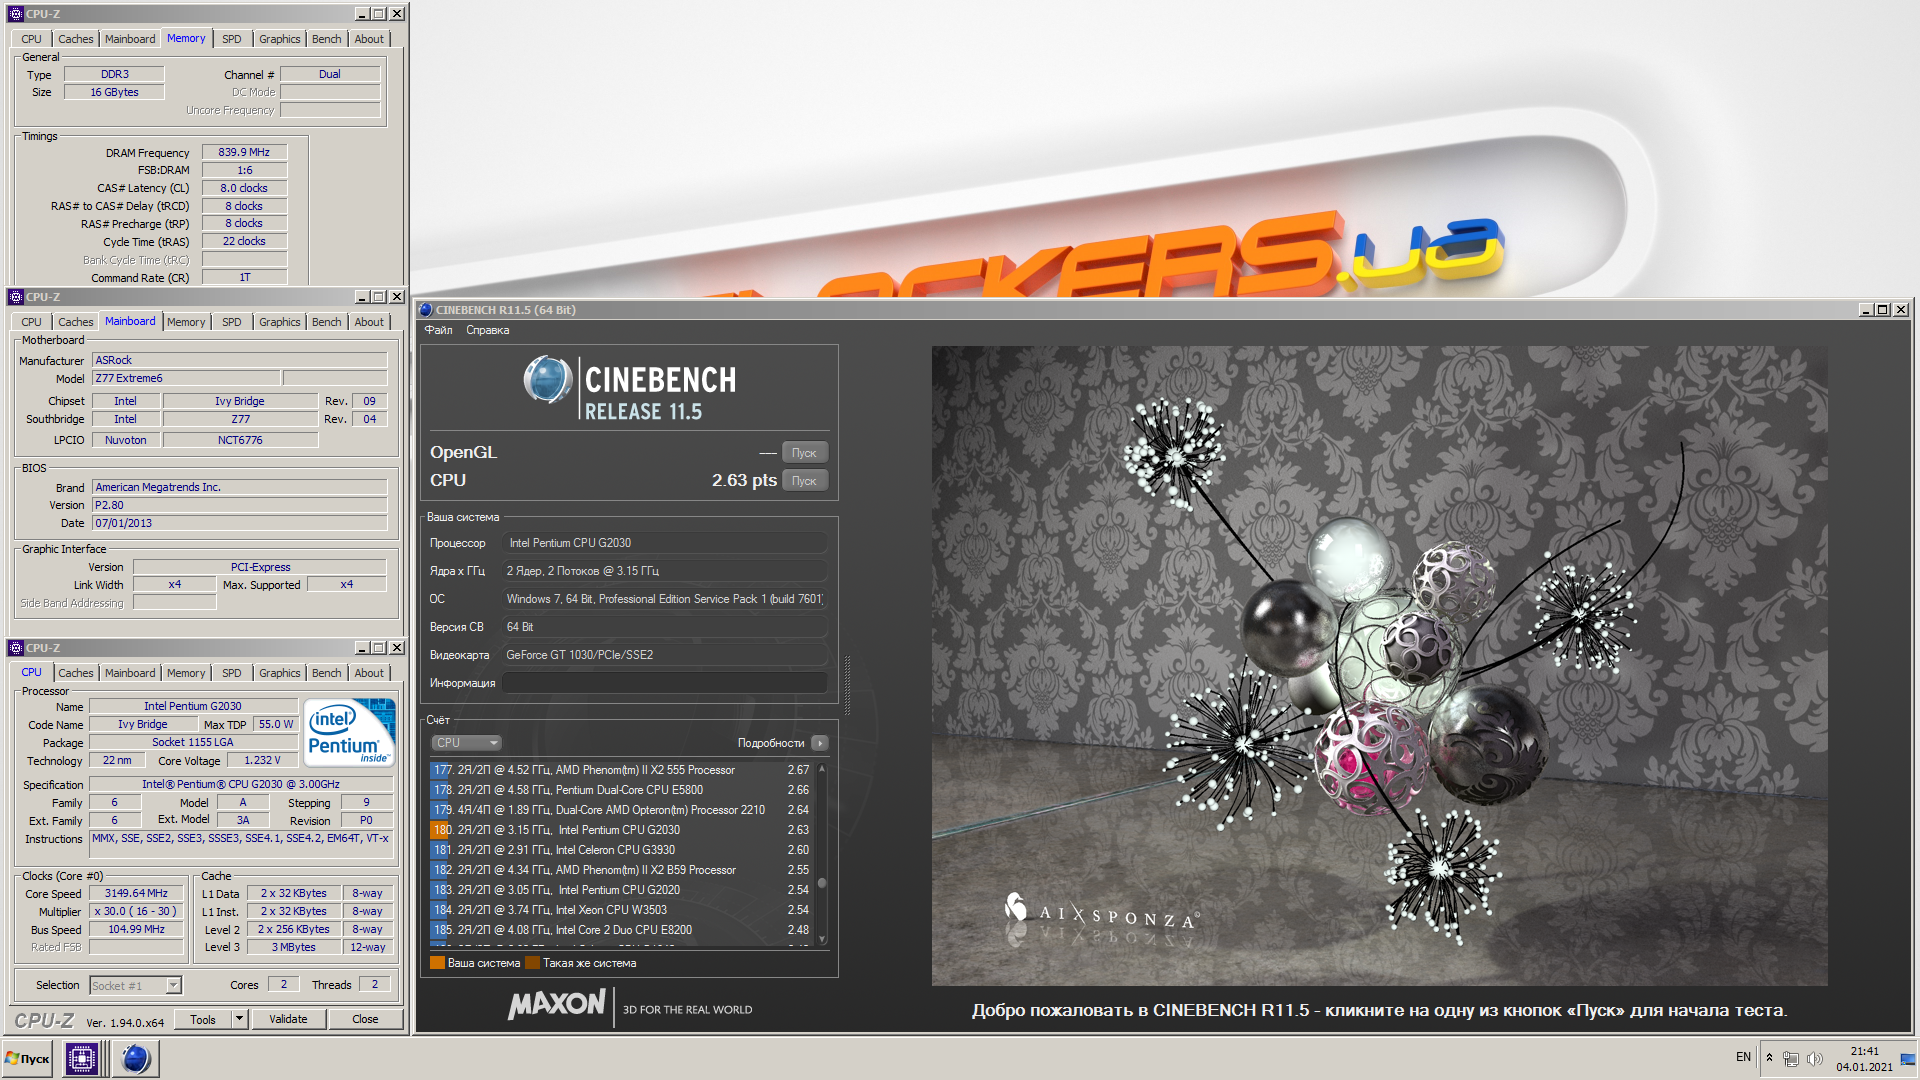The image size is (1920, 1080).
Task: Run the OpenGL test with Пуск
Action: pos(804,453)
